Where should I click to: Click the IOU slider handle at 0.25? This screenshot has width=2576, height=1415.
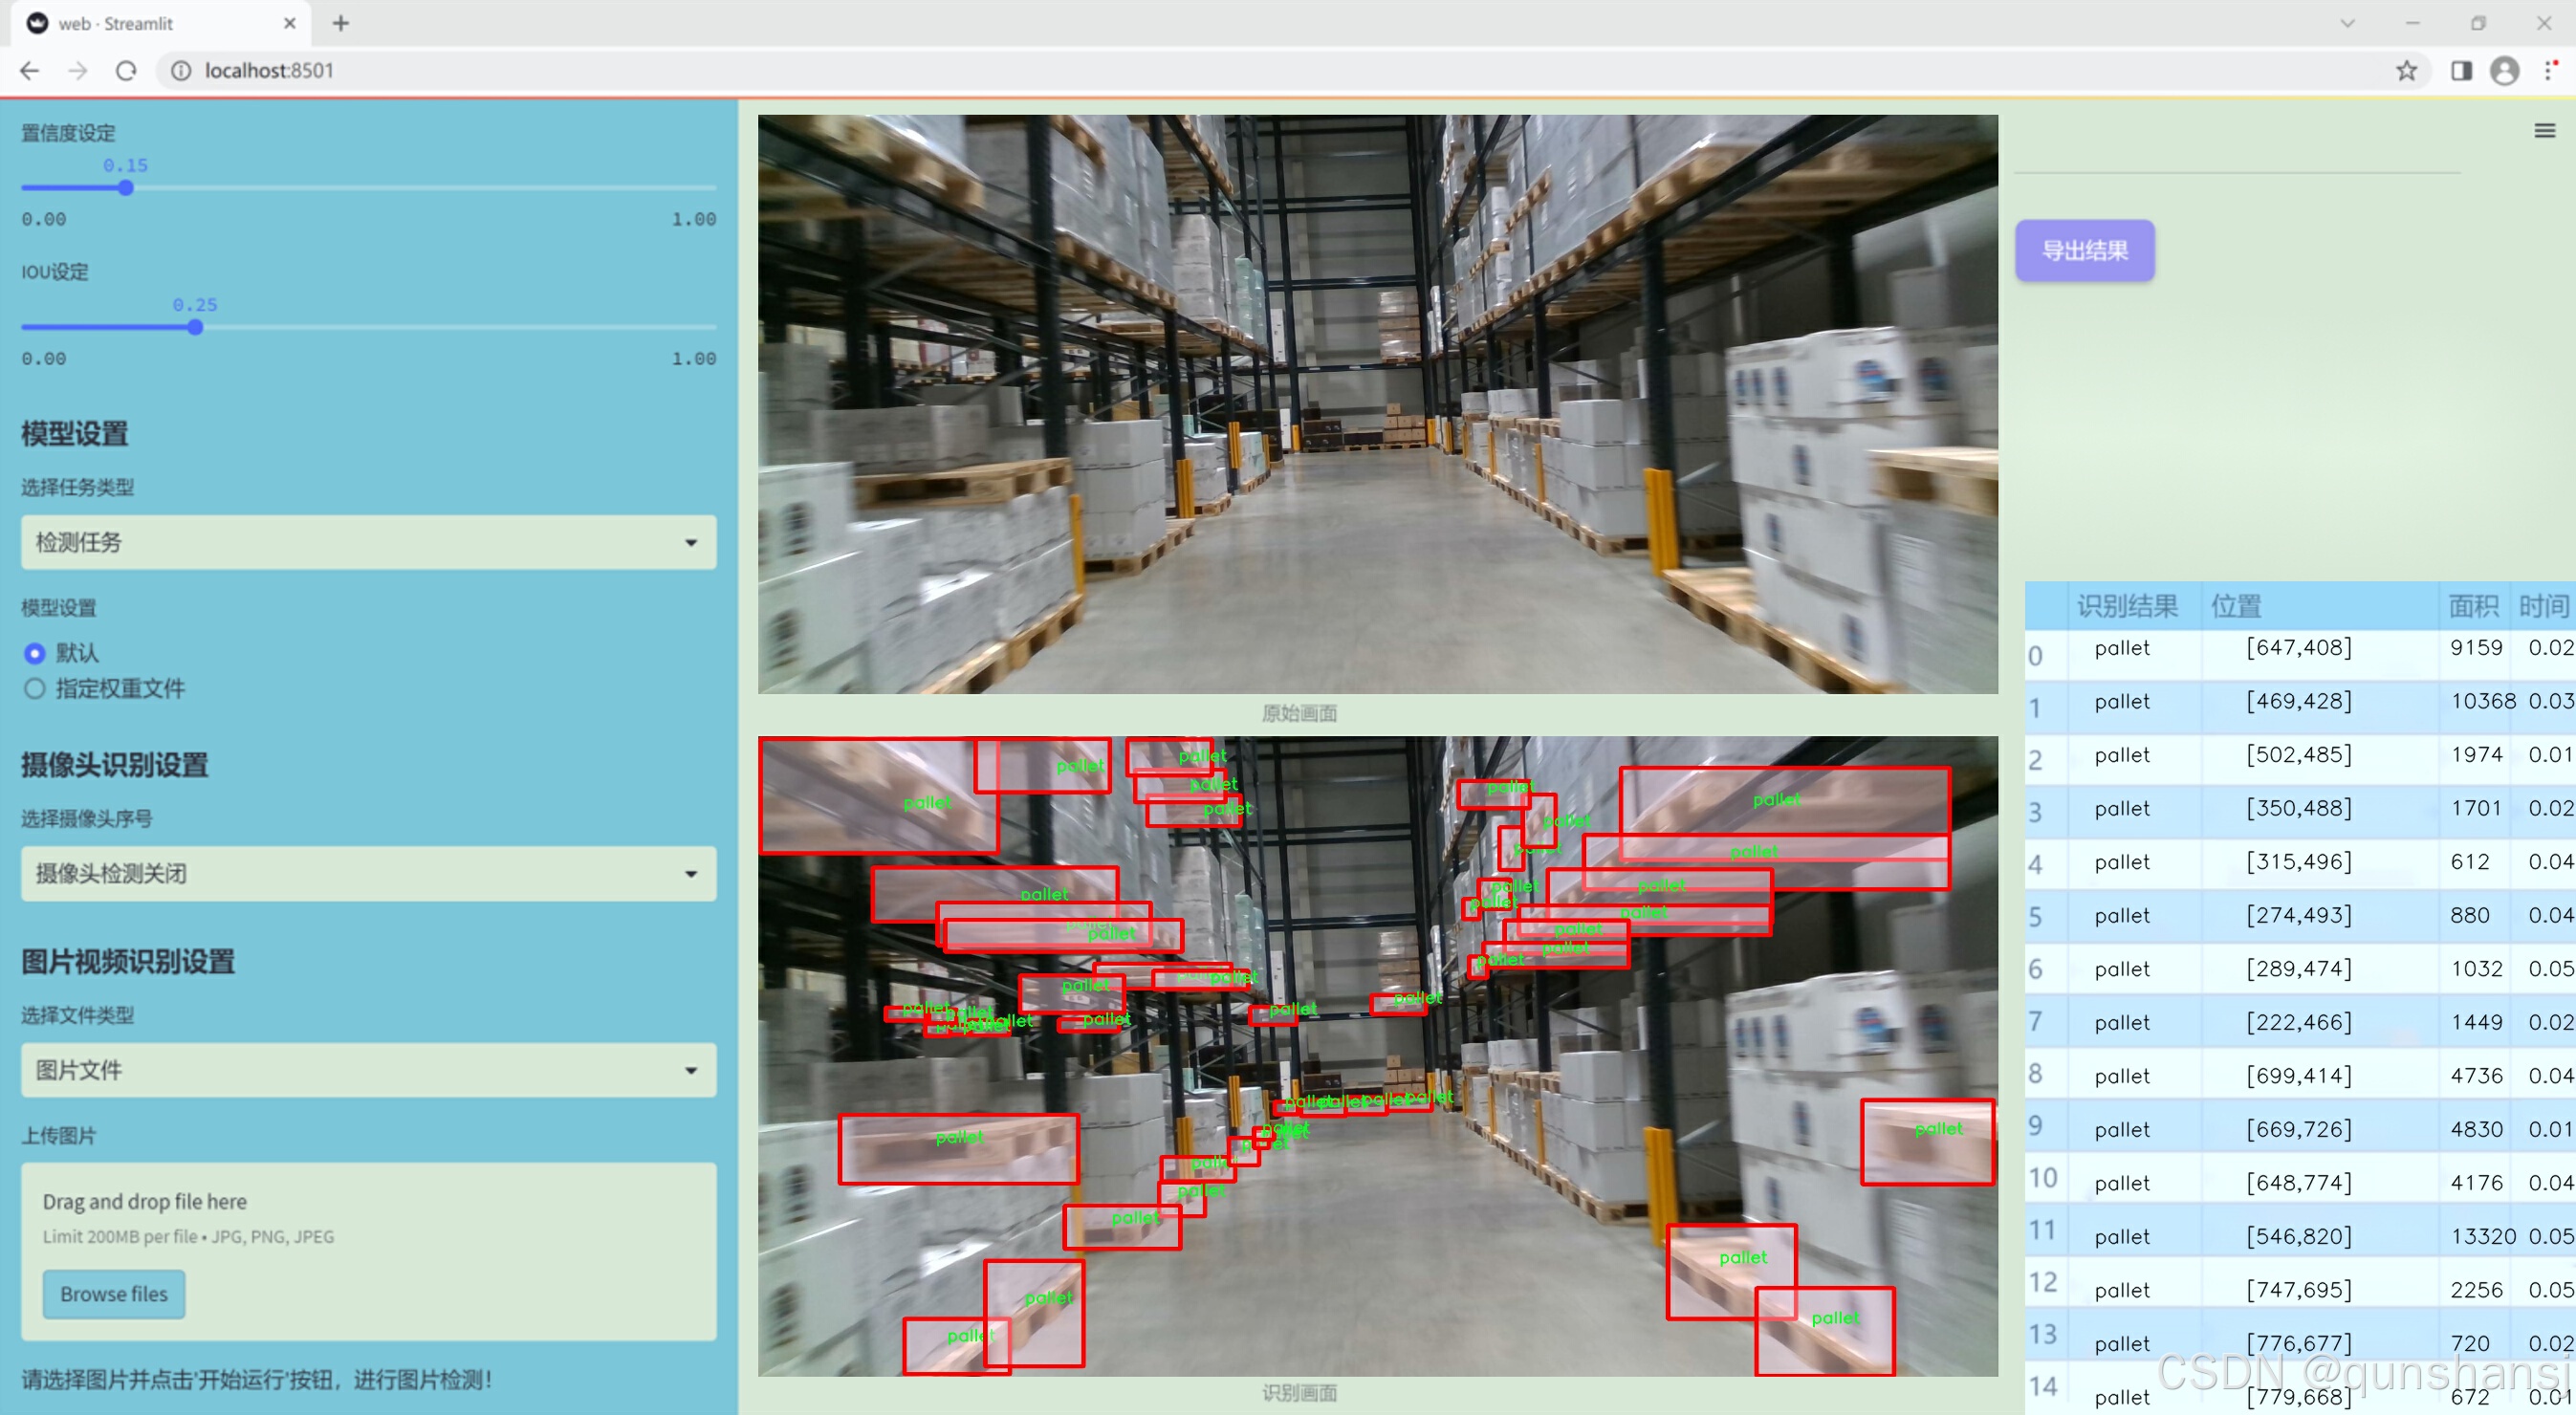point(195,327)
